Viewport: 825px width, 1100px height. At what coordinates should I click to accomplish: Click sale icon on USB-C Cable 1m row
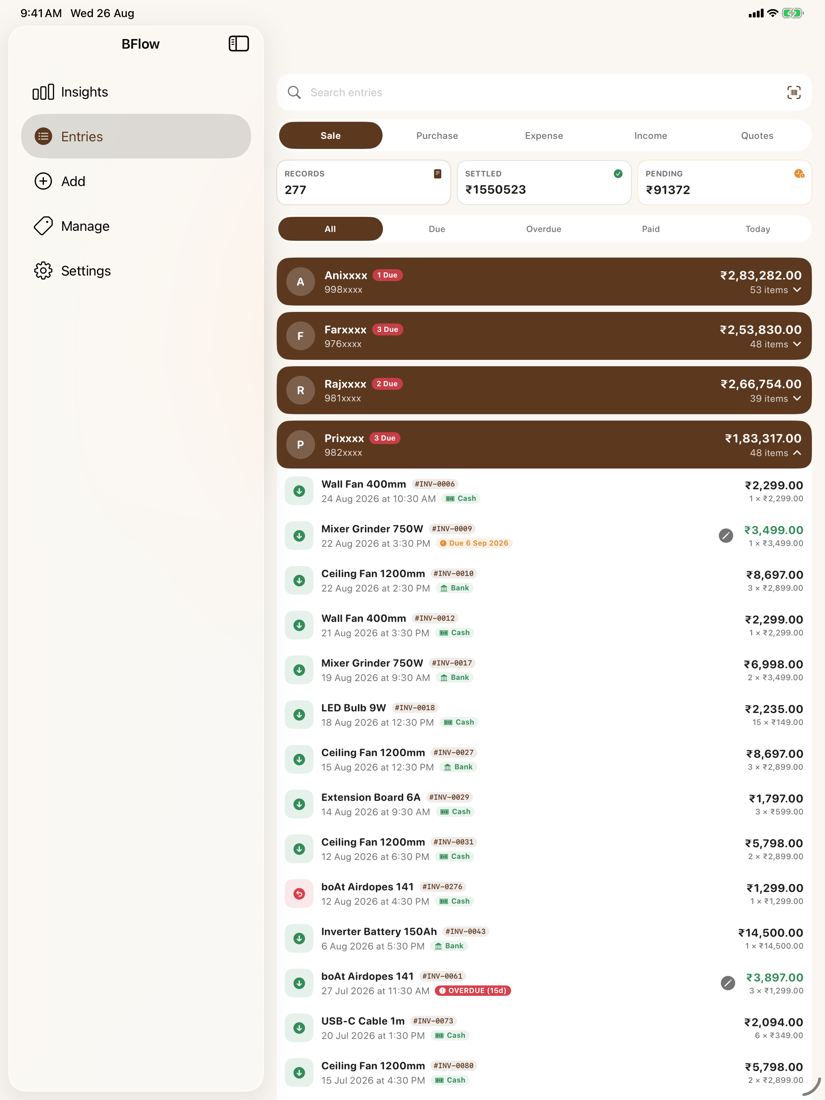coord(299,1028)
